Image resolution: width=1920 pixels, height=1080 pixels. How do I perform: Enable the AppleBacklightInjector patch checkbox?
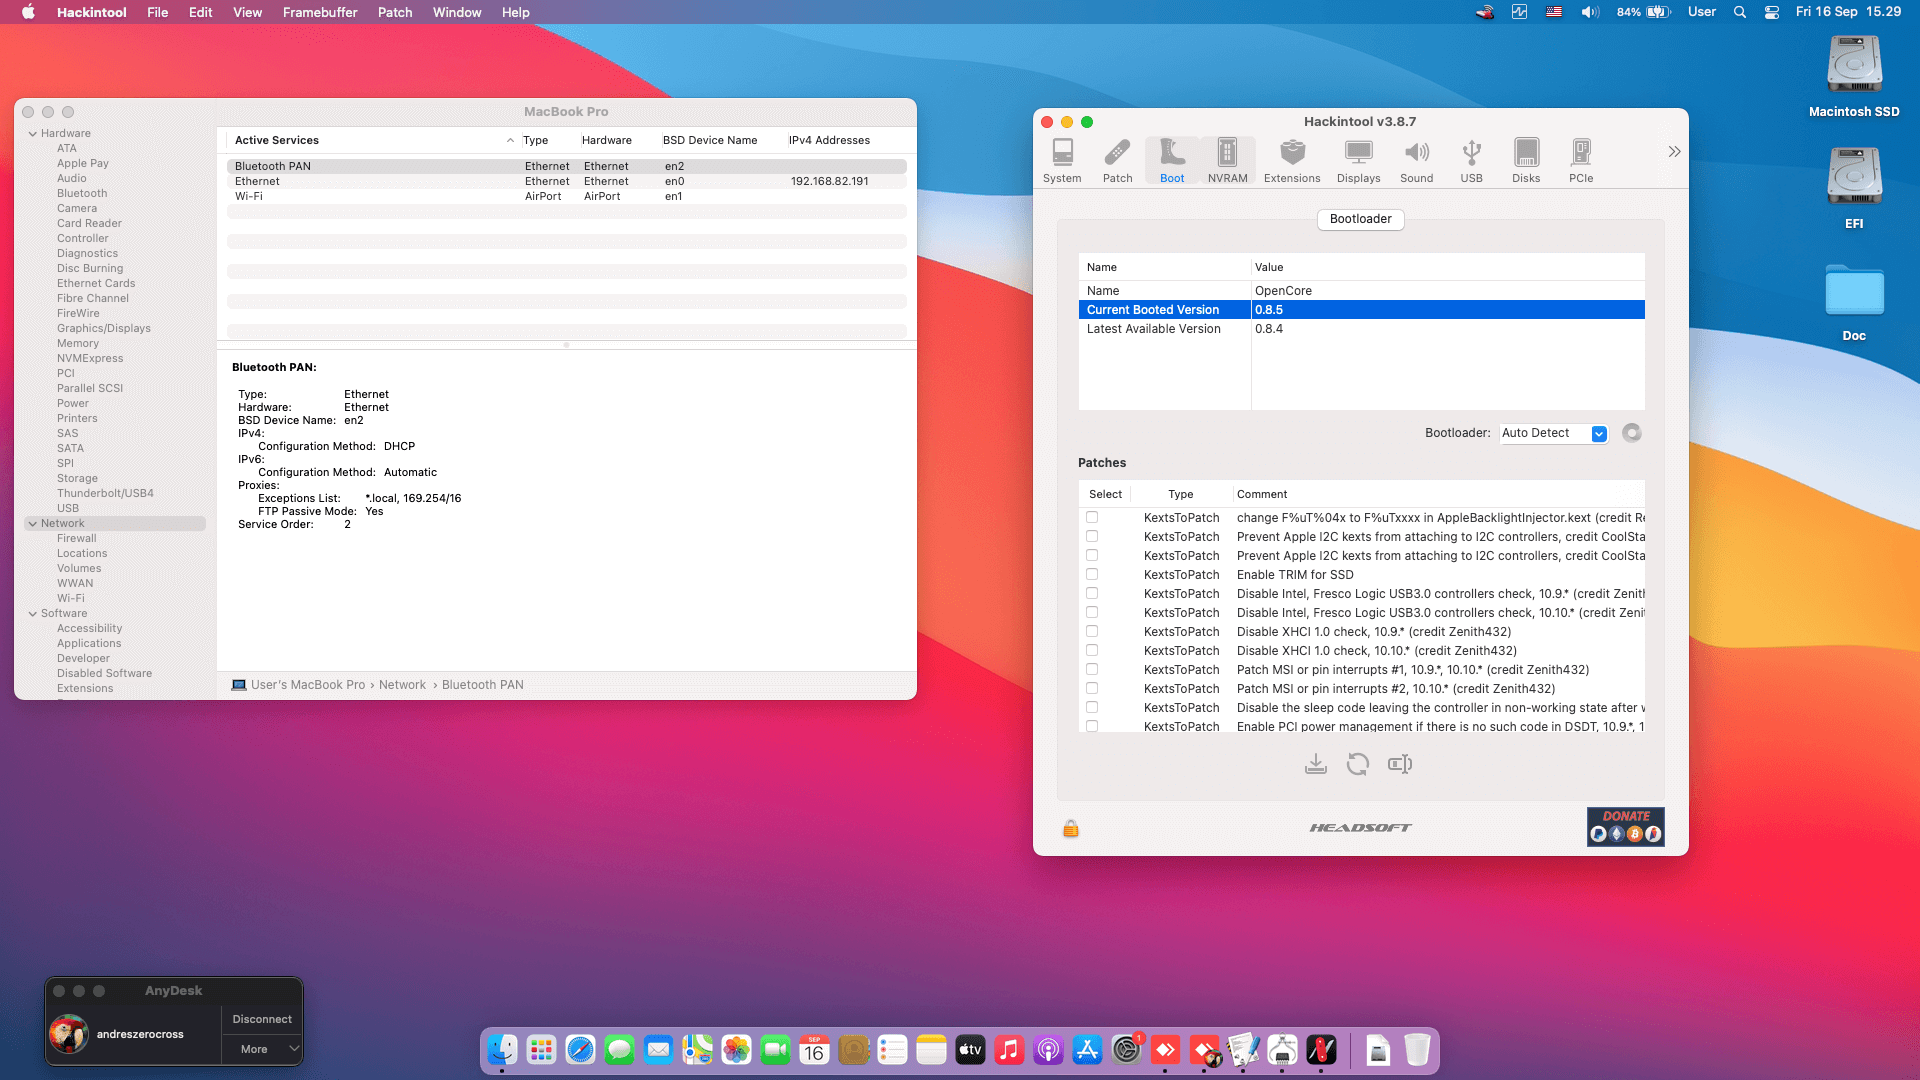[1092, 517]
